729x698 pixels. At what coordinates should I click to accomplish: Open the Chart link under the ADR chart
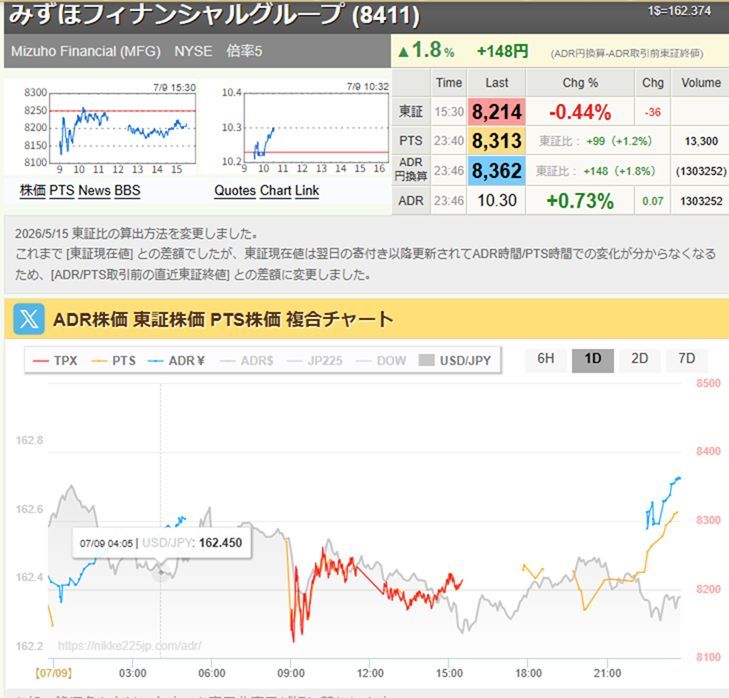(275, 191)
